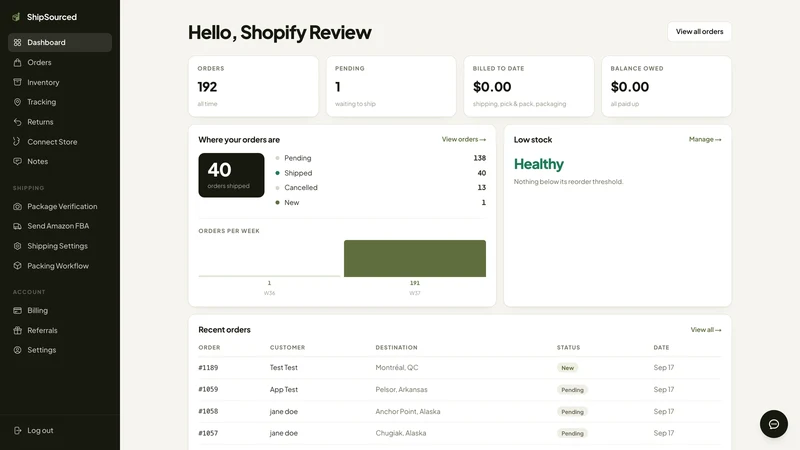Screen dimensions: 800x450
Task: Click the Billed to Date card
Action: [x=529, y=86]
